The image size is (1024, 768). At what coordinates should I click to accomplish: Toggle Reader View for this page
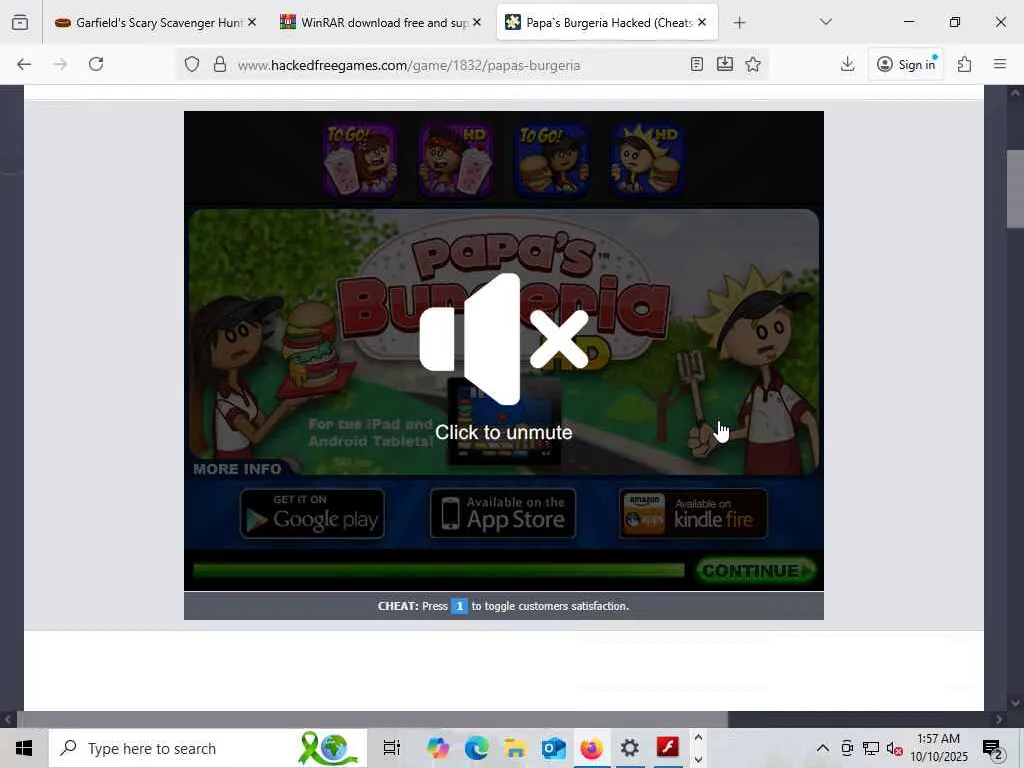coord(697,64)
